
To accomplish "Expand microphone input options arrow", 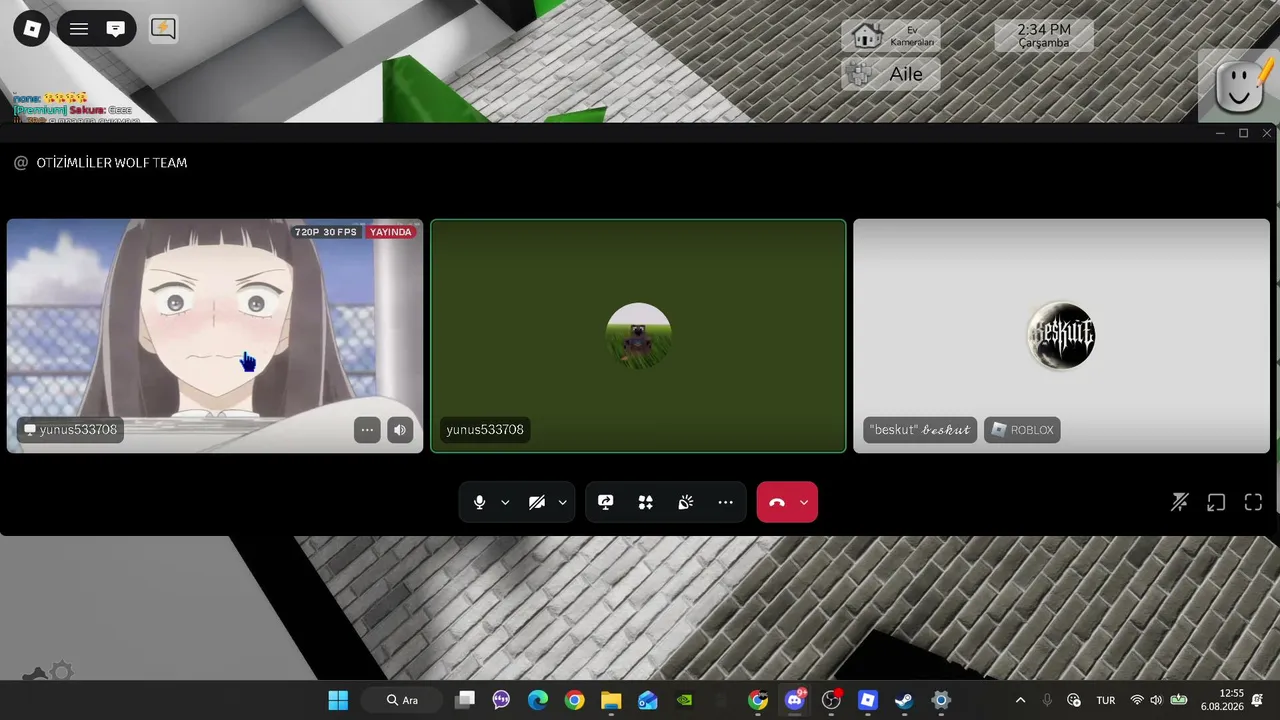I will 505,502.
